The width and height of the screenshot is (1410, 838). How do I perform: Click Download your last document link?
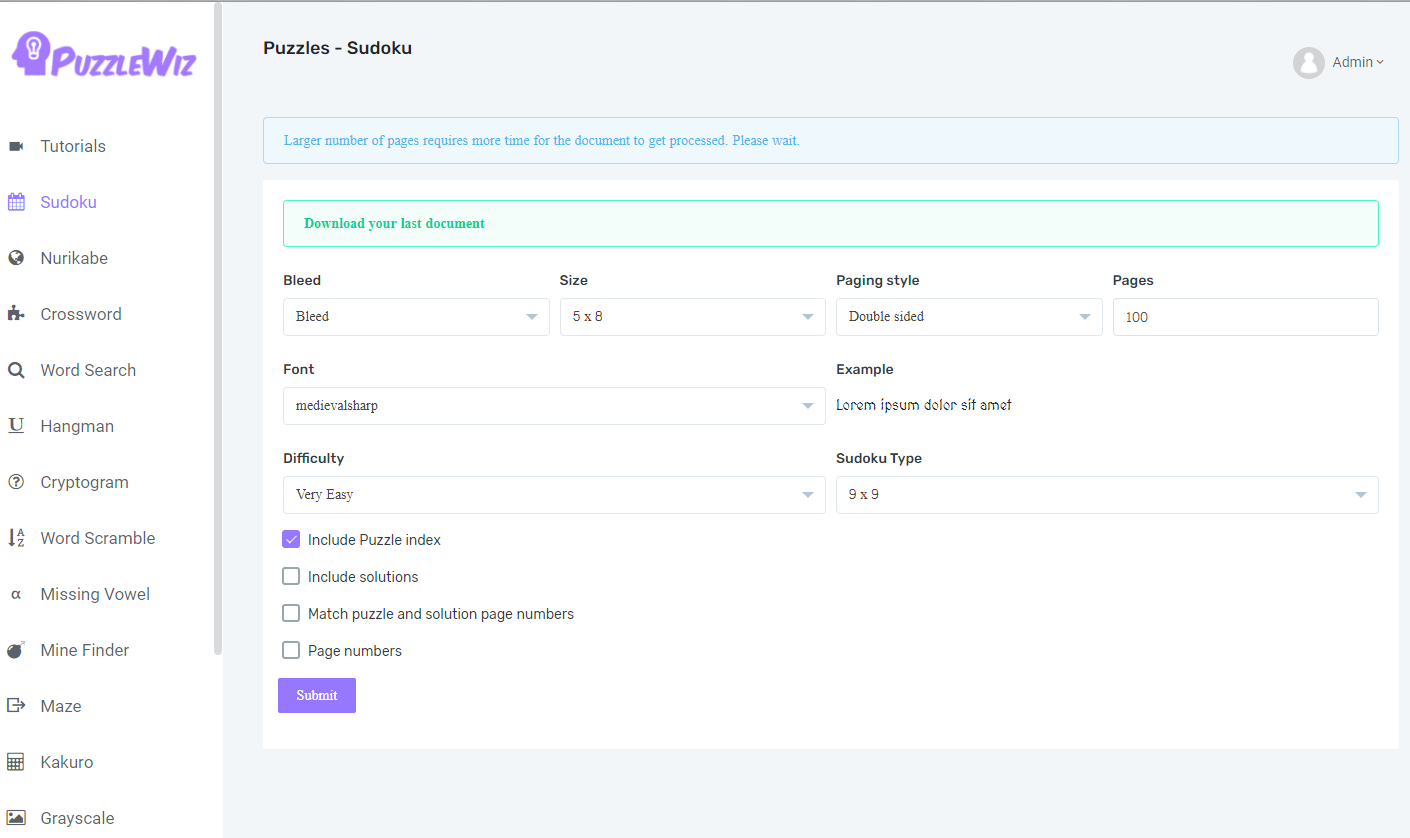394,223
